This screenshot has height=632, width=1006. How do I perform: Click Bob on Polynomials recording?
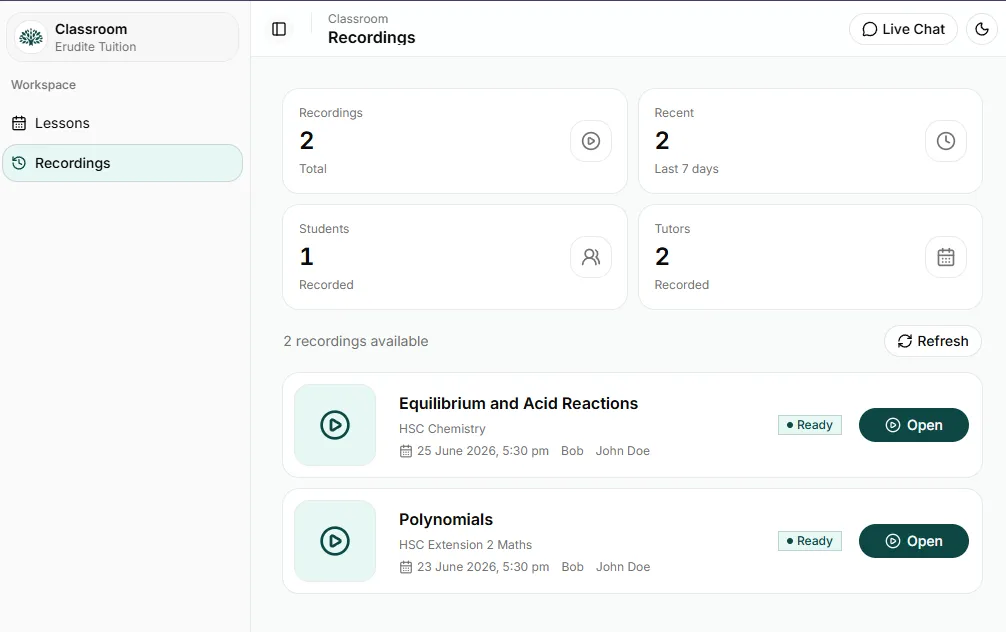(572, 567)
